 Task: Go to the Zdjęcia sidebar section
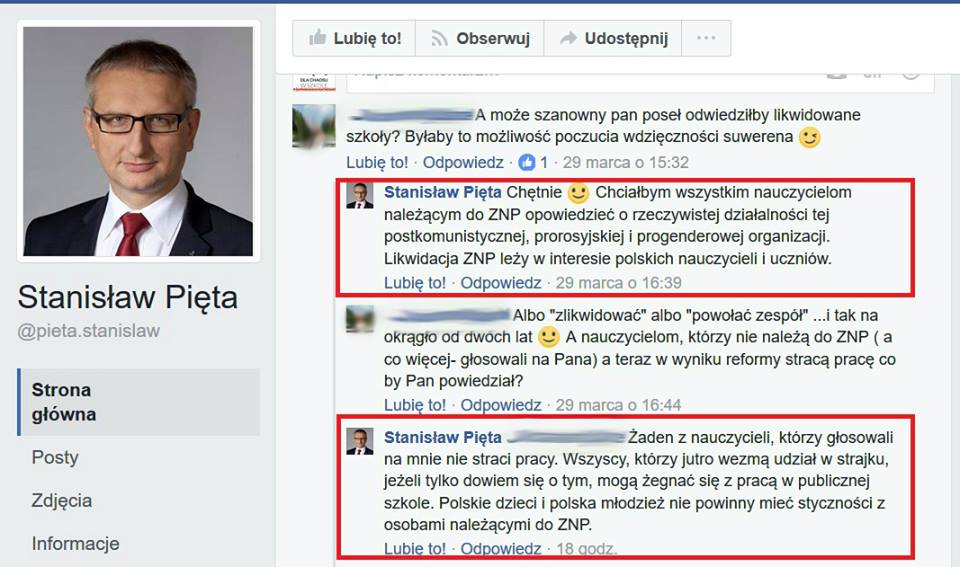coord(62,500)
